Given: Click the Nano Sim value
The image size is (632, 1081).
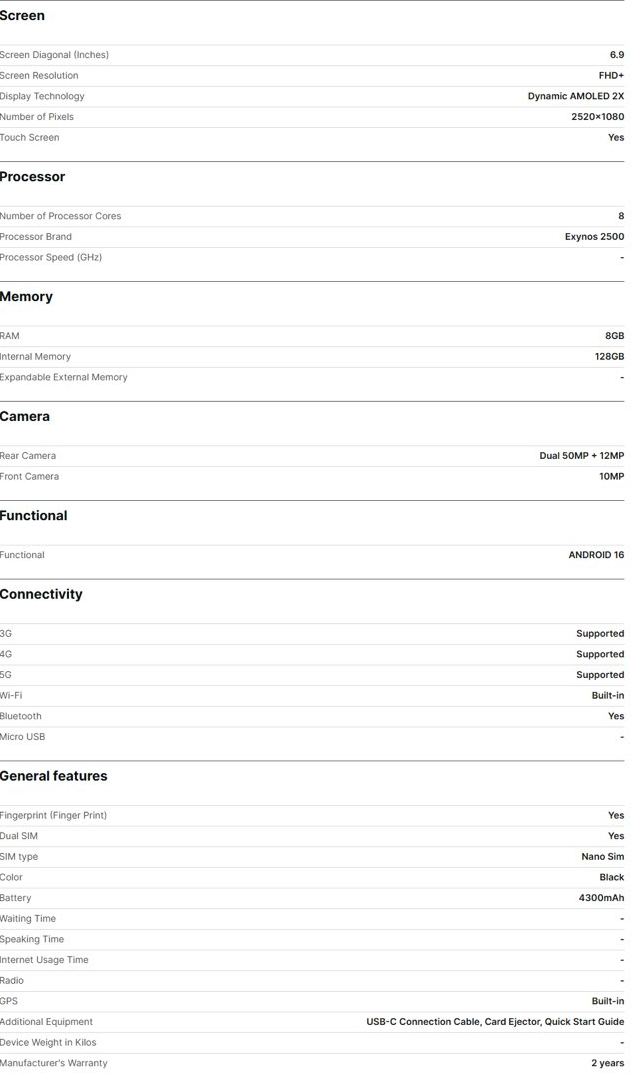Looking at the screenshot, I should coord(602,858).
